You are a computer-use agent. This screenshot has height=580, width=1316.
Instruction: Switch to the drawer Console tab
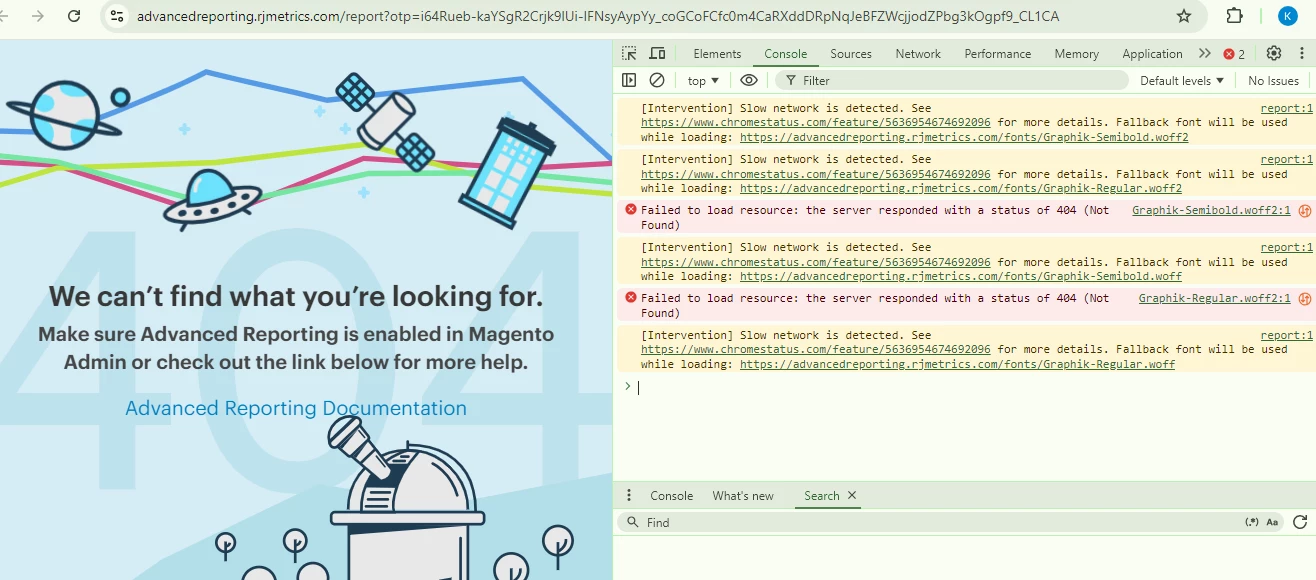(x=671, y=496)
